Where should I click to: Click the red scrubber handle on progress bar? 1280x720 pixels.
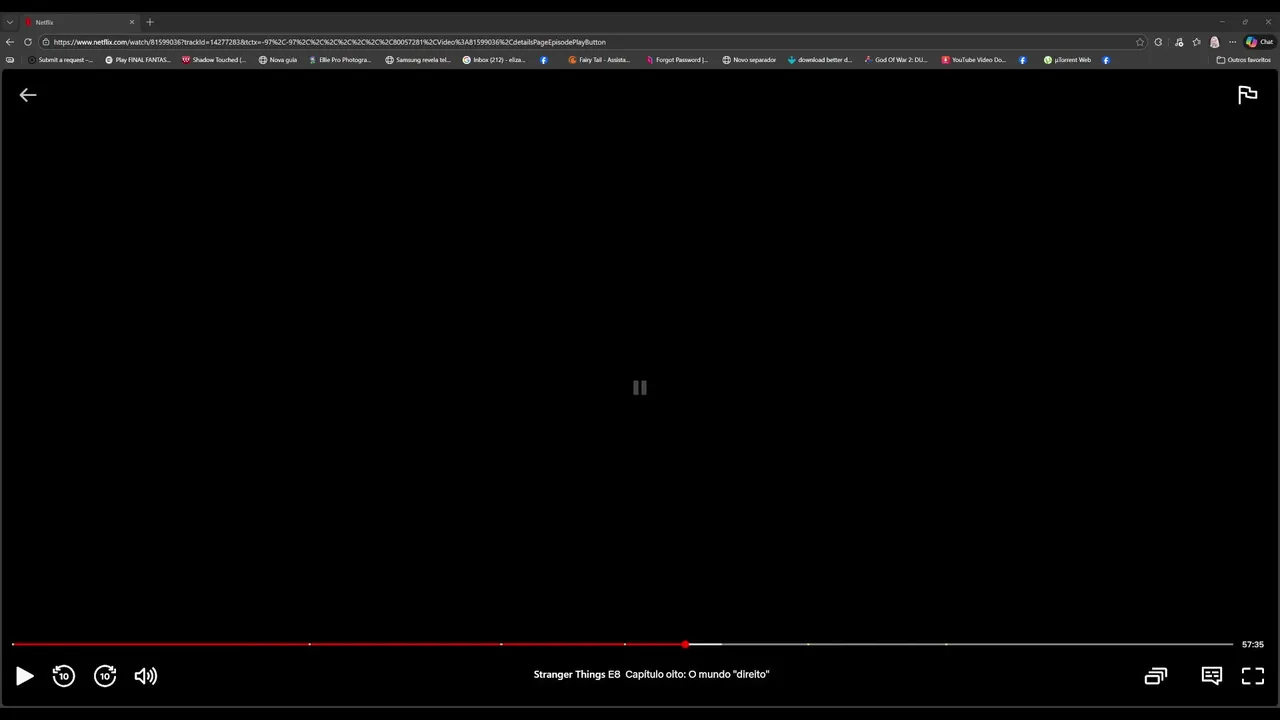(685, 644)
